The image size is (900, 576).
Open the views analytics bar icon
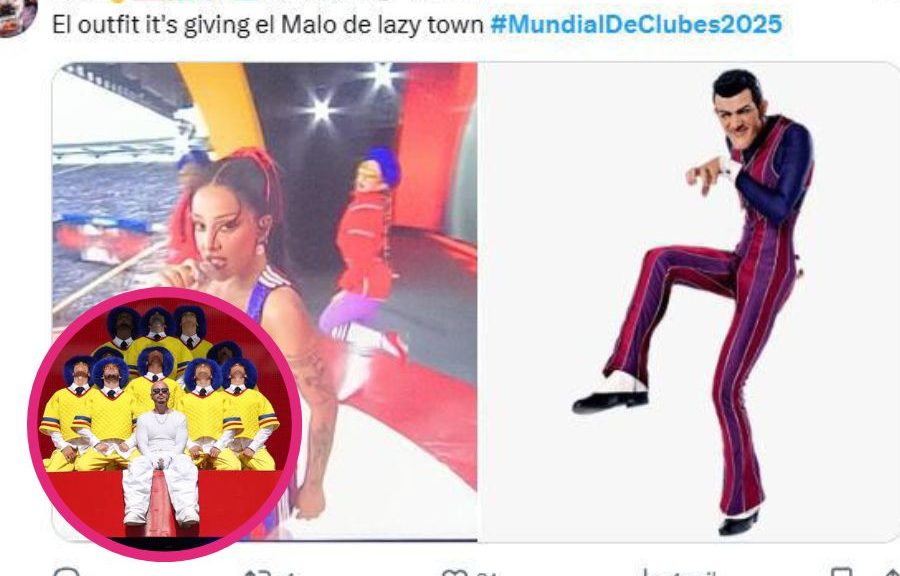(x=647, y=572)
